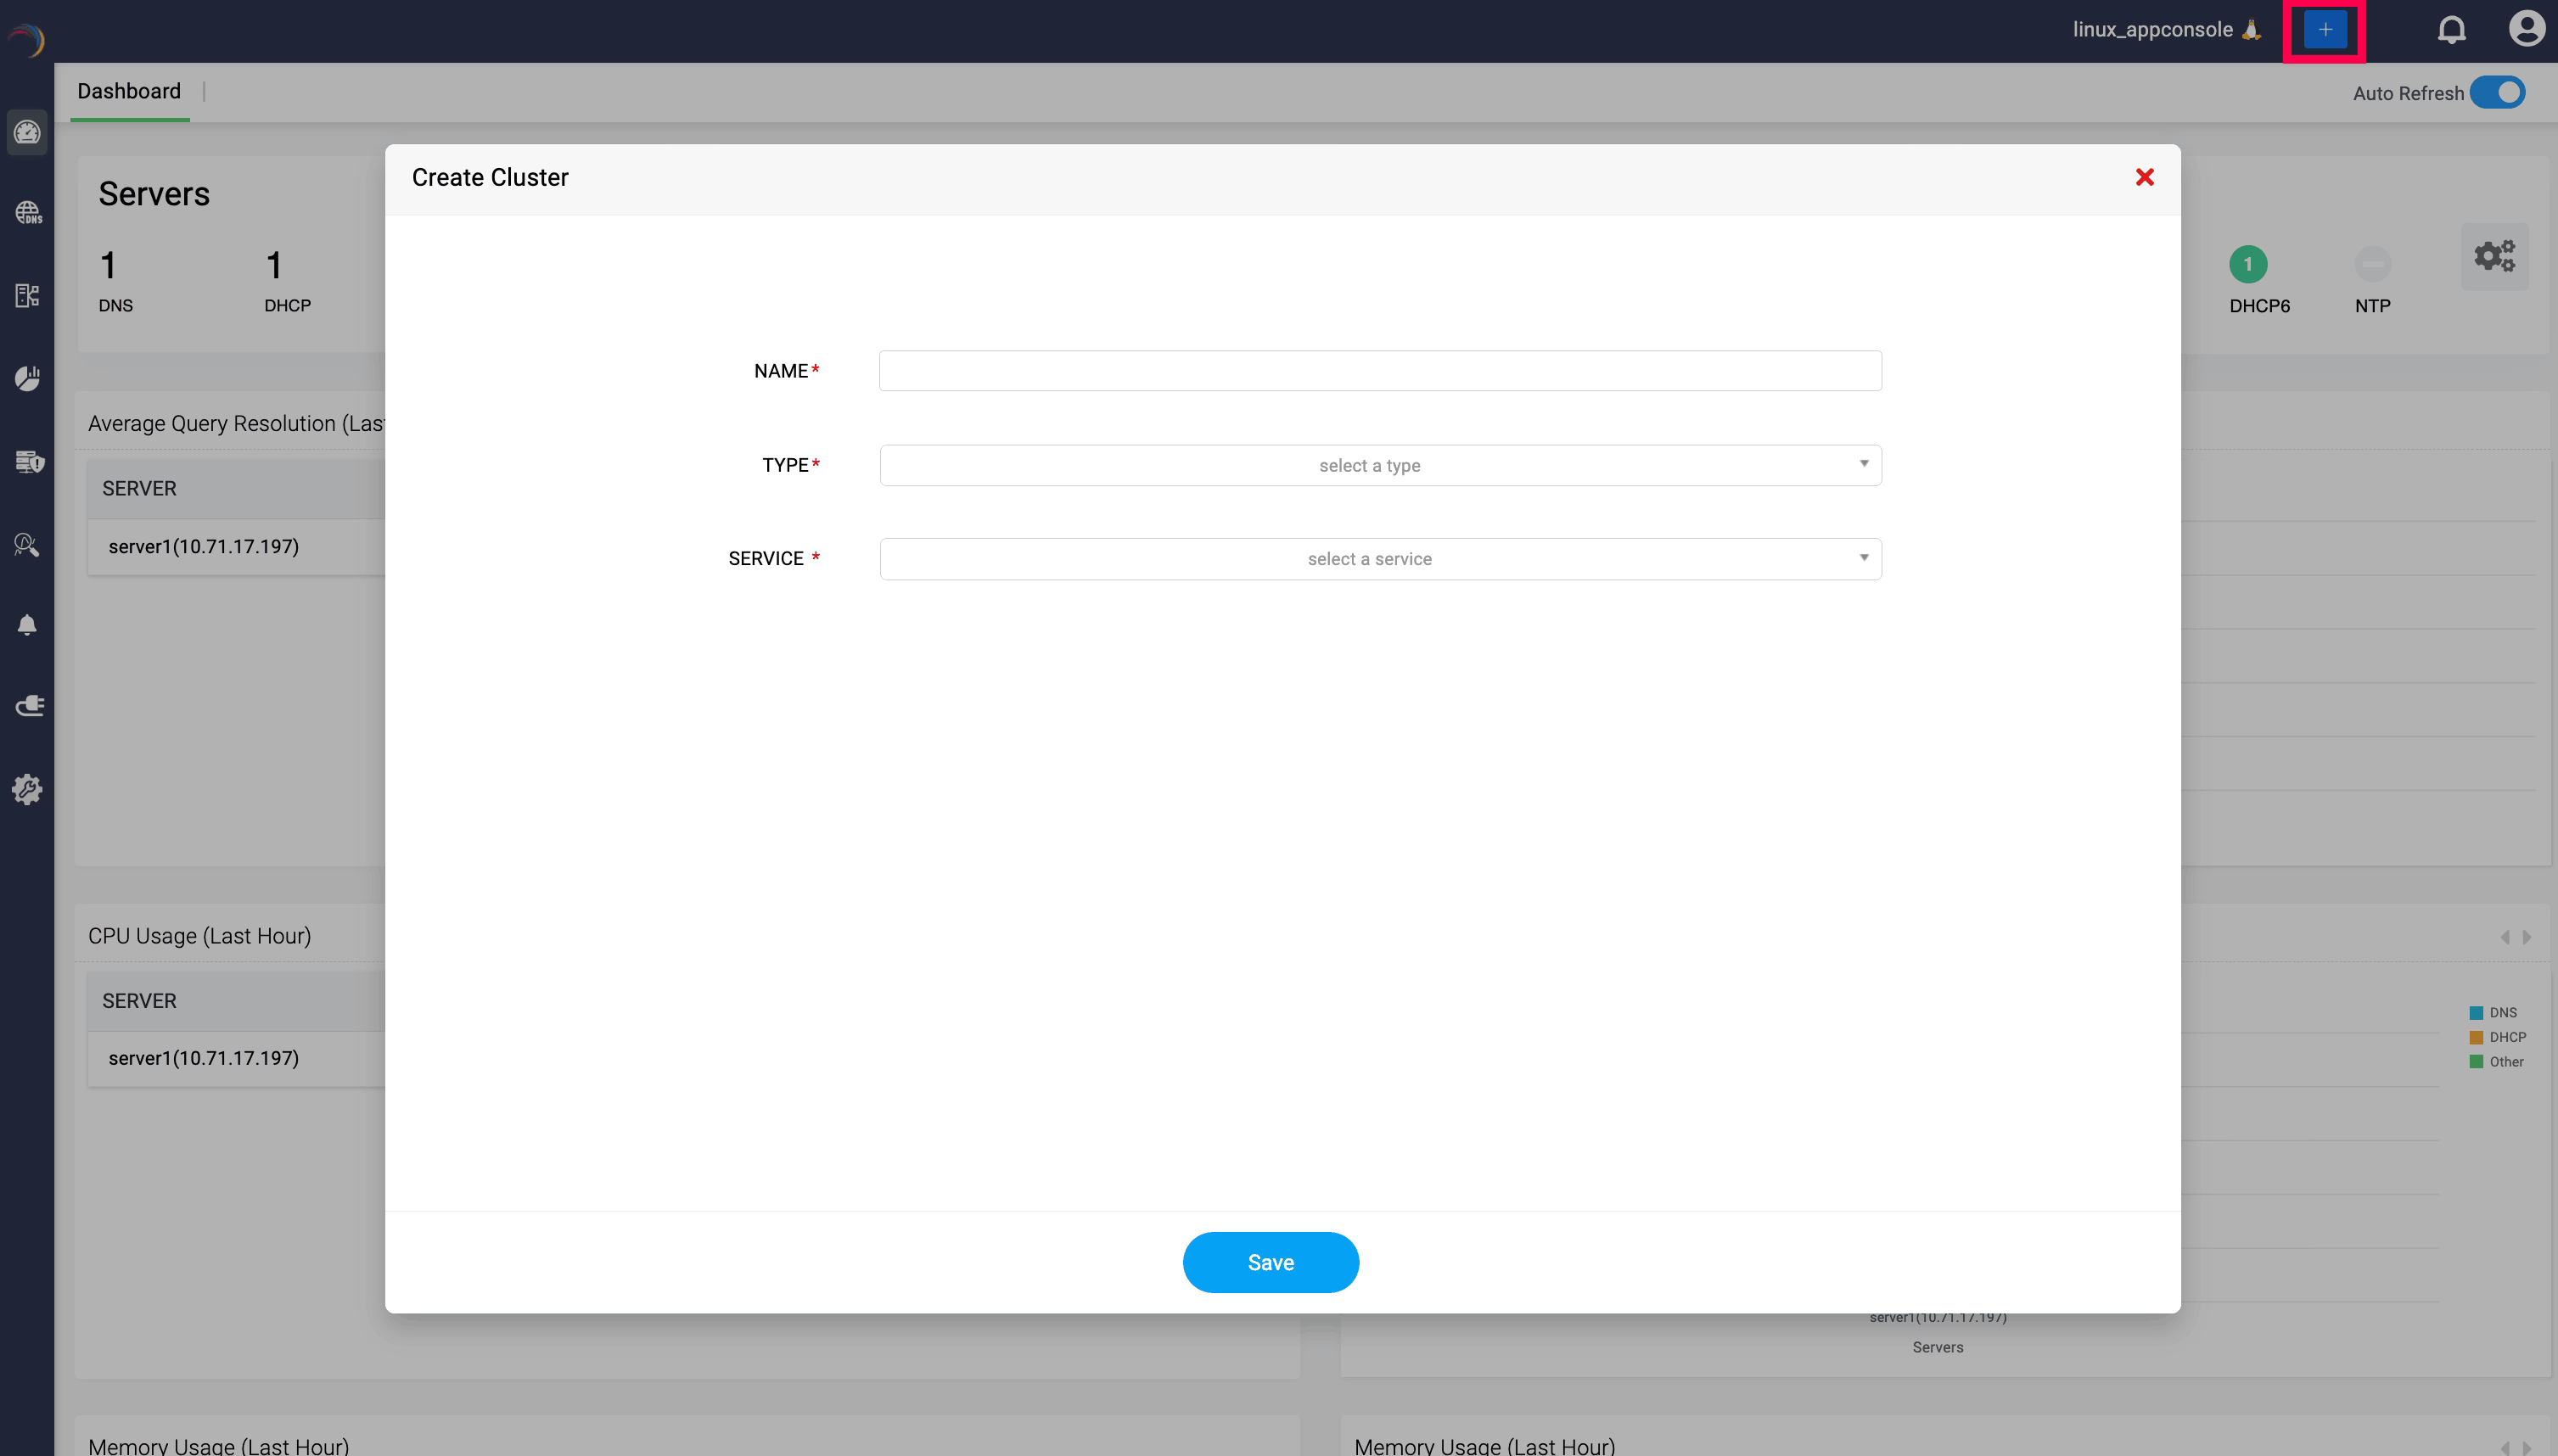Click the sidebar alerts bell icon
The image size is (2558, 1456).
[x=27, y=625]
